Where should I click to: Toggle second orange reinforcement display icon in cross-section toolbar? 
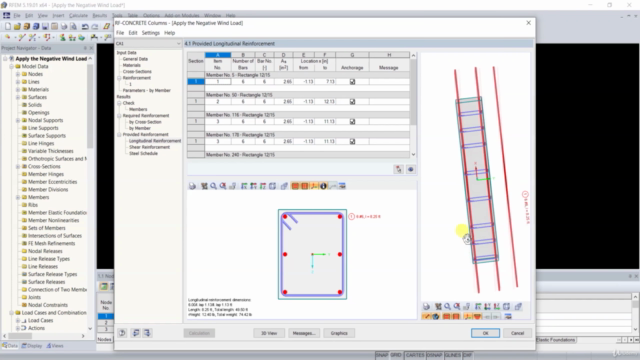click(304, 186)
